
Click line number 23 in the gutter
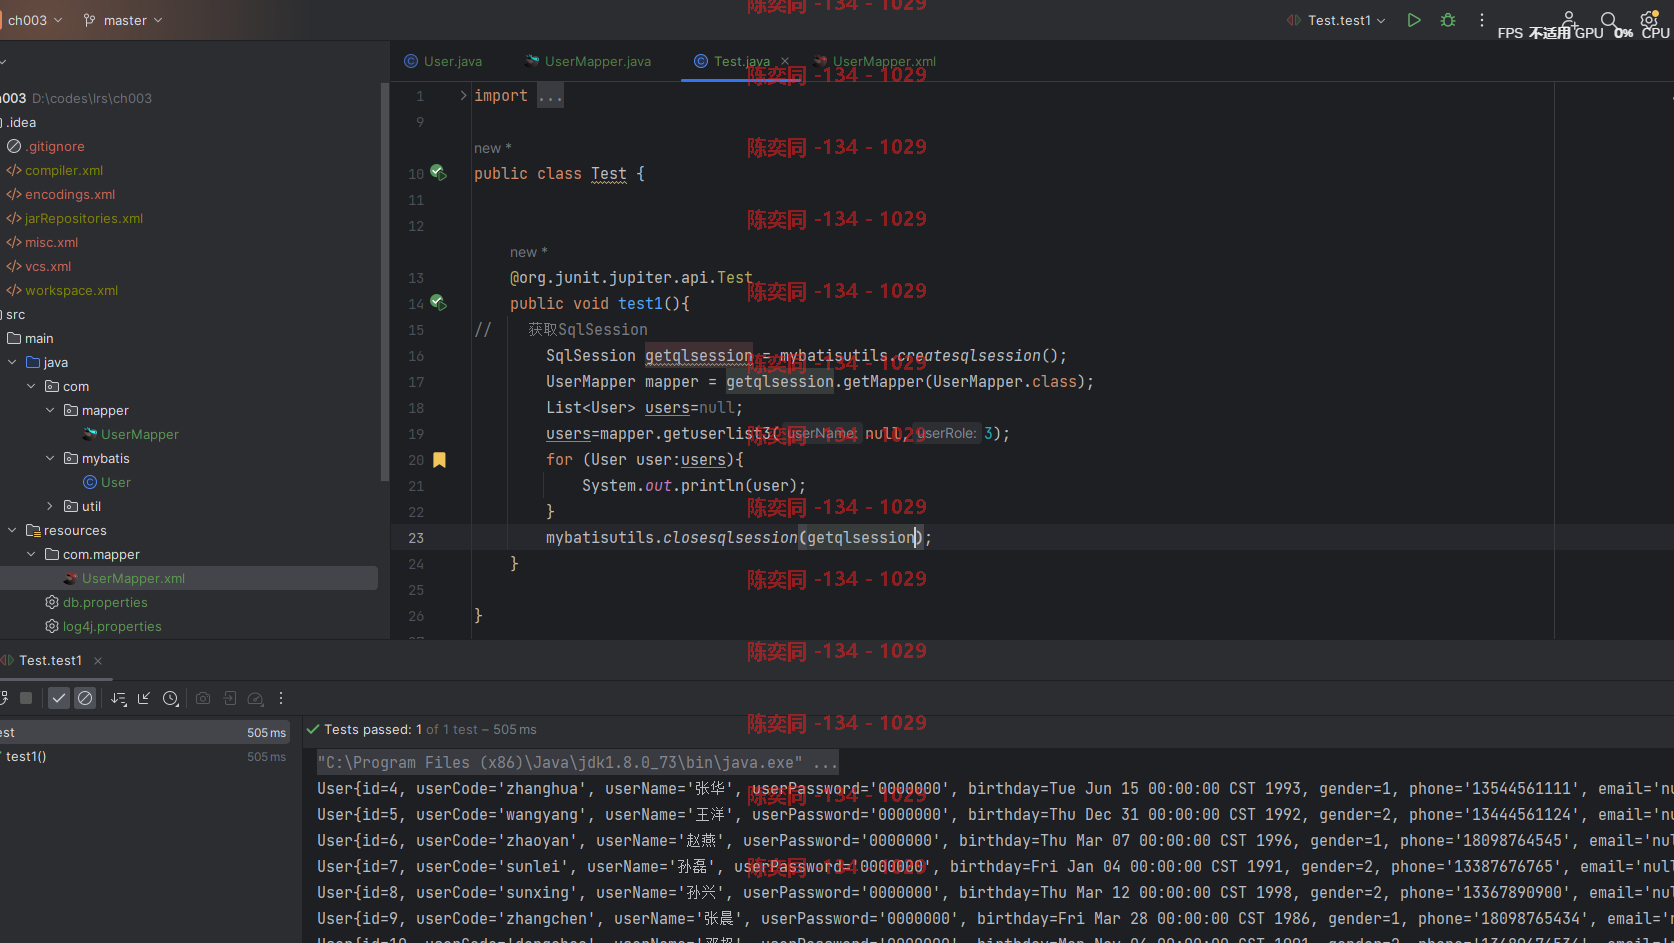(x=416, y=538)
